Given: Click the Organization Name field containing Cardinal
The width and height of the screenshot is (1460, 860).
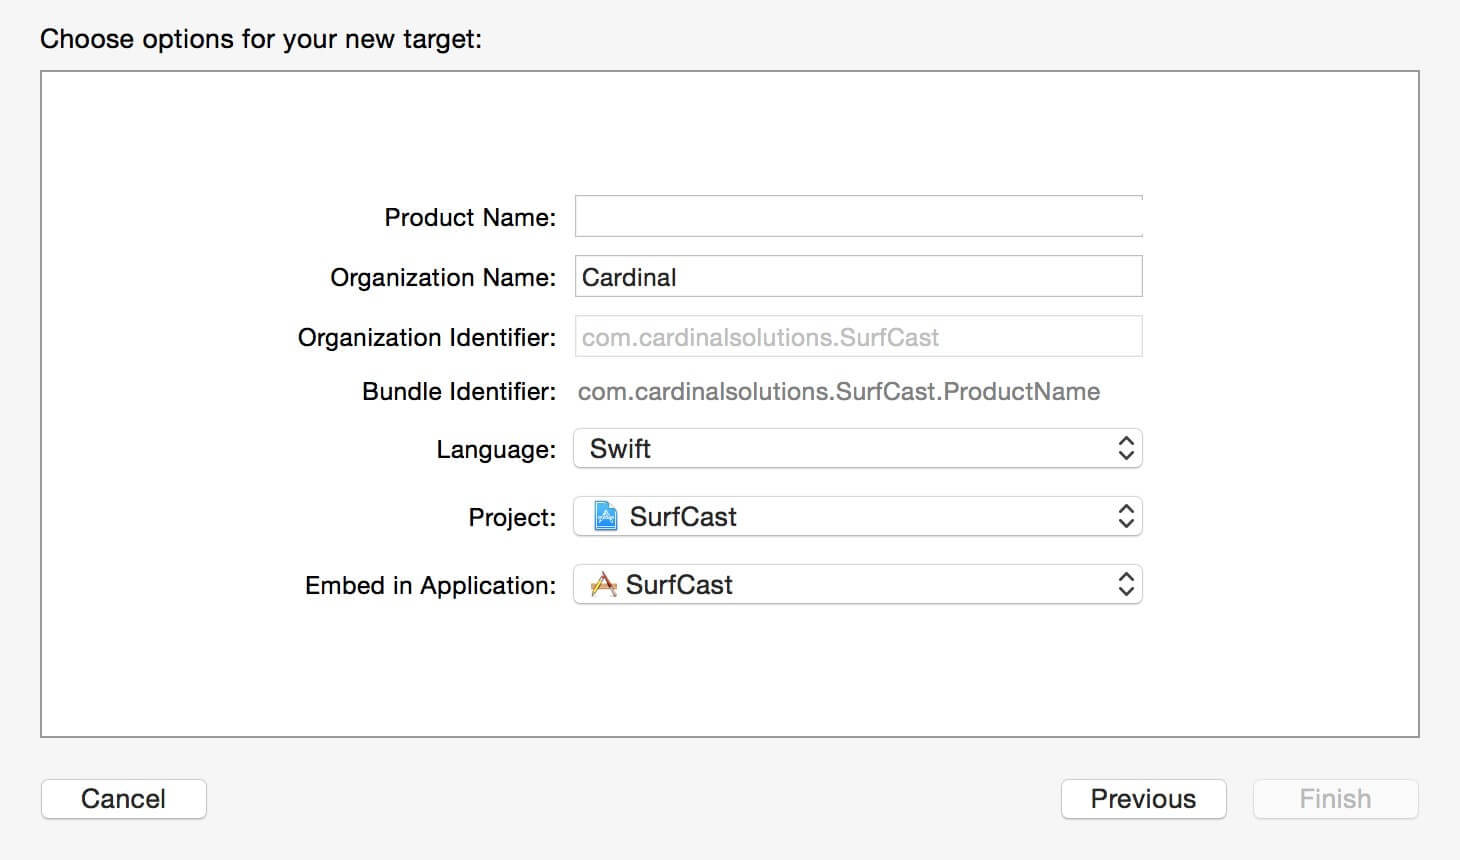Looking at the screenshot, I should tap(858, 277).
